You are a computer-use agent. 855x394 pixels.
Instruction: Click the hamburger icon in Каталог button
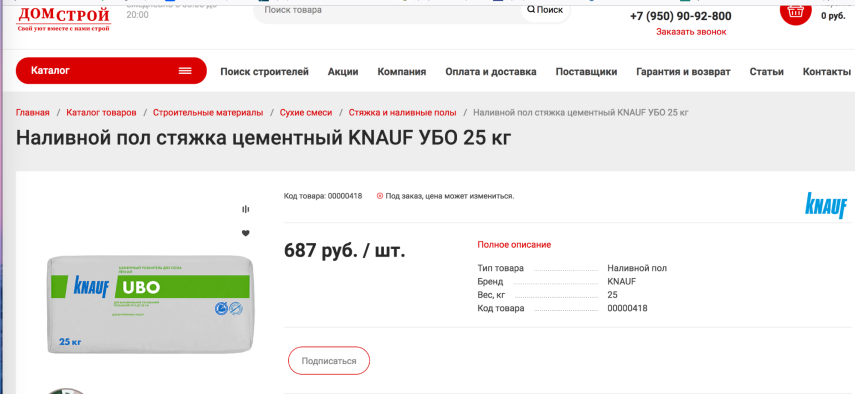click(185, 71)
